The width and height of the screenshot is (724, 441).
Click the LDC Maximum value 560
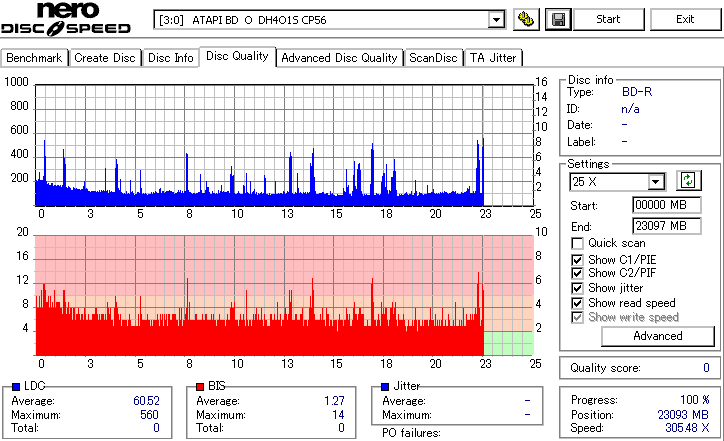click(x=149, y=415)
